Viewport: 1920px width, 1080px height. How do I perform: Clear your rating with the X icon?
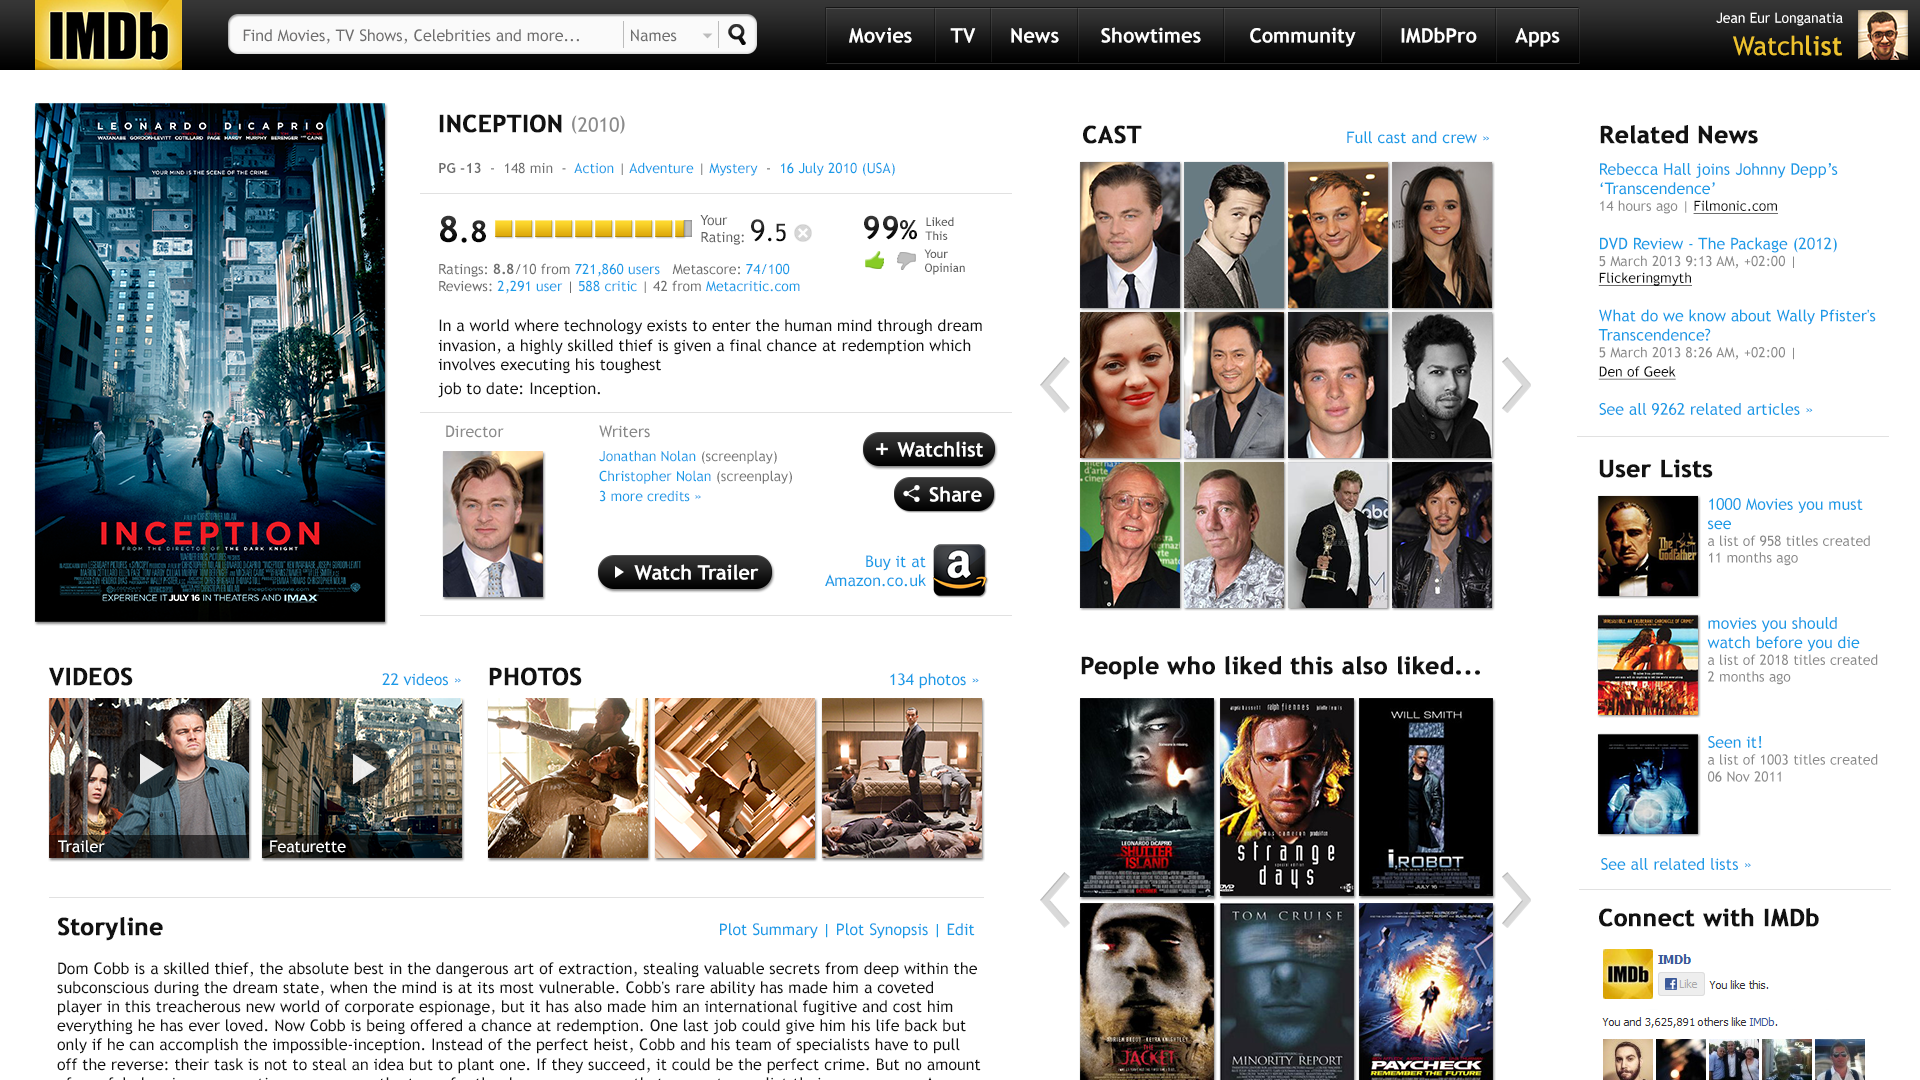[803, 233]
